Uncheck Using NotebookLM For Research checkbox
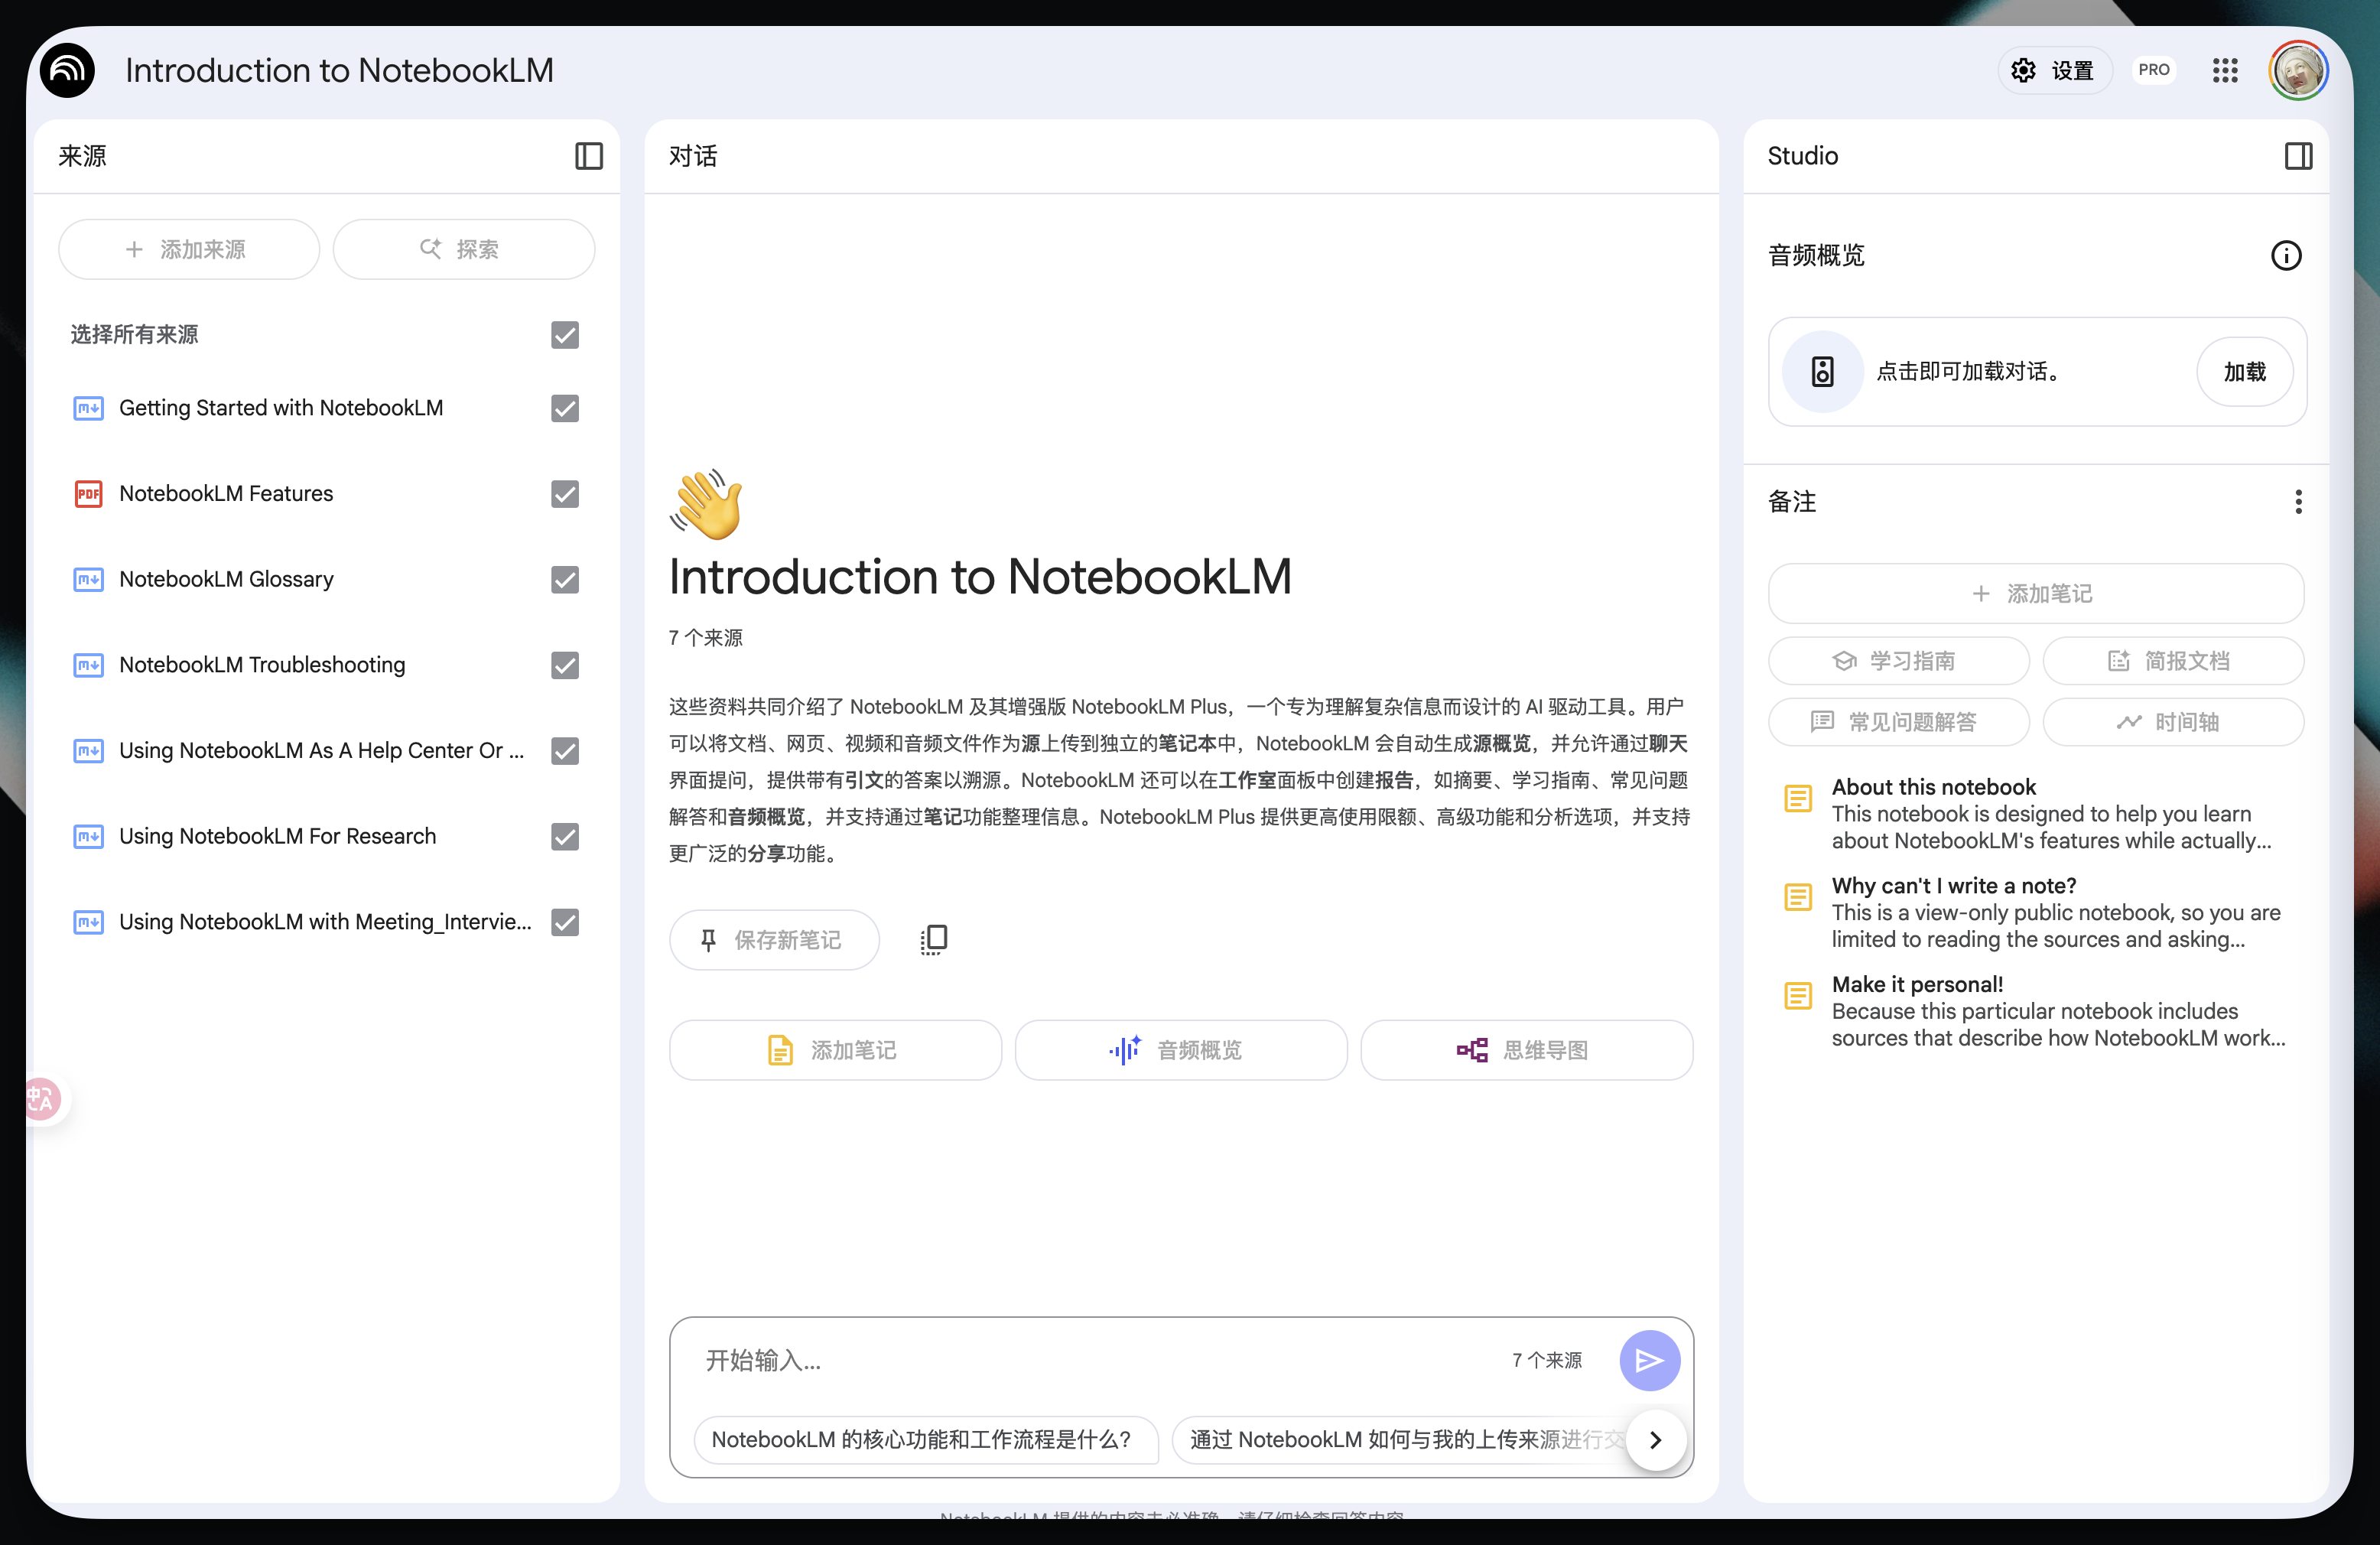Viewport: 2380px width, 1545px height. pos(565,836)
